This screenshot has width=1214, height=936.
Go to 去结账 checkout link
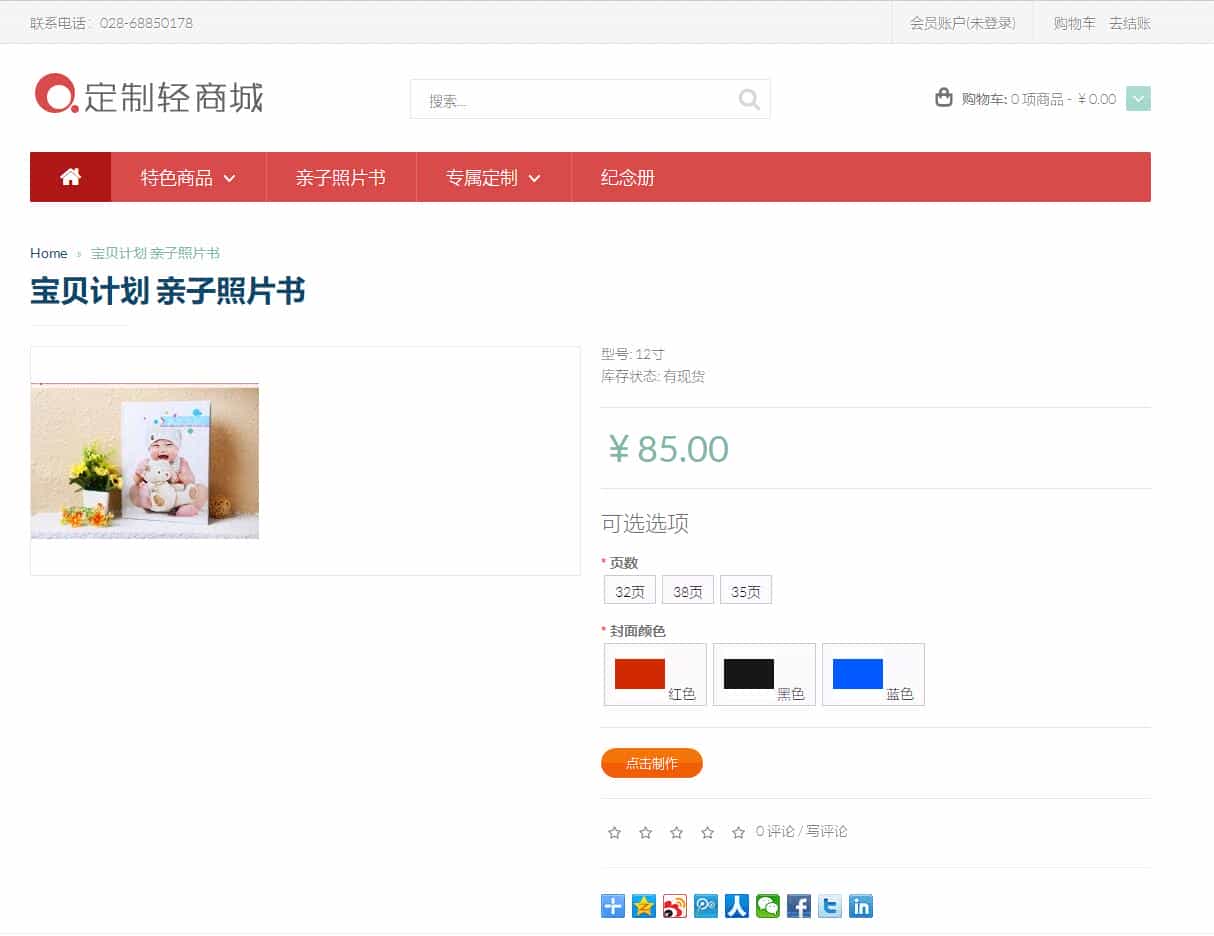1130,23
